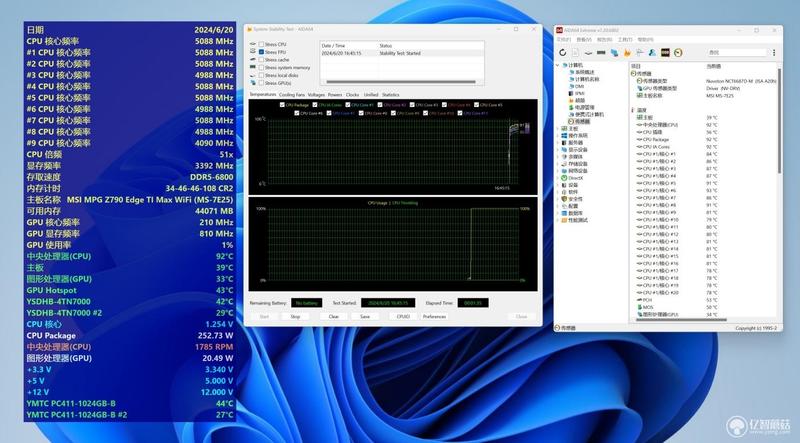Click the CPUID button
The width and height of the screenshot is (800, 443).
point(403,317)
